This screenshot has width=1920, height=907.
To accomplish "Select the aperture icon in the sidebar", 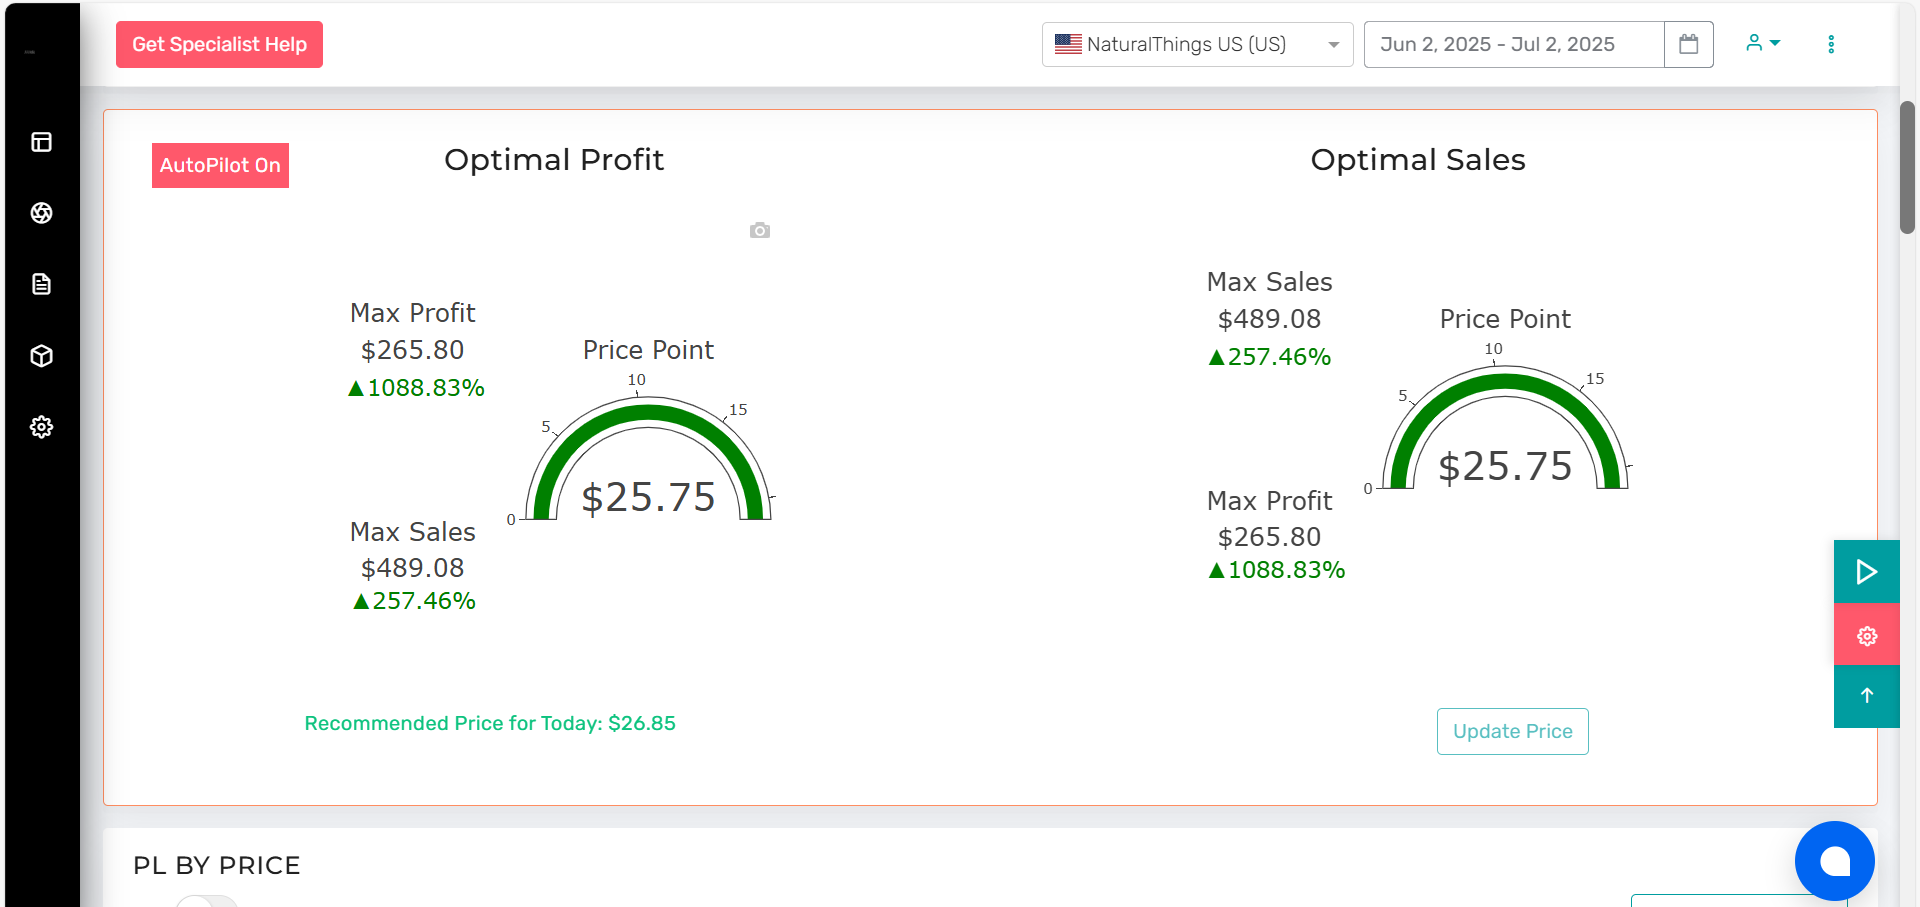I will [41, 213].
